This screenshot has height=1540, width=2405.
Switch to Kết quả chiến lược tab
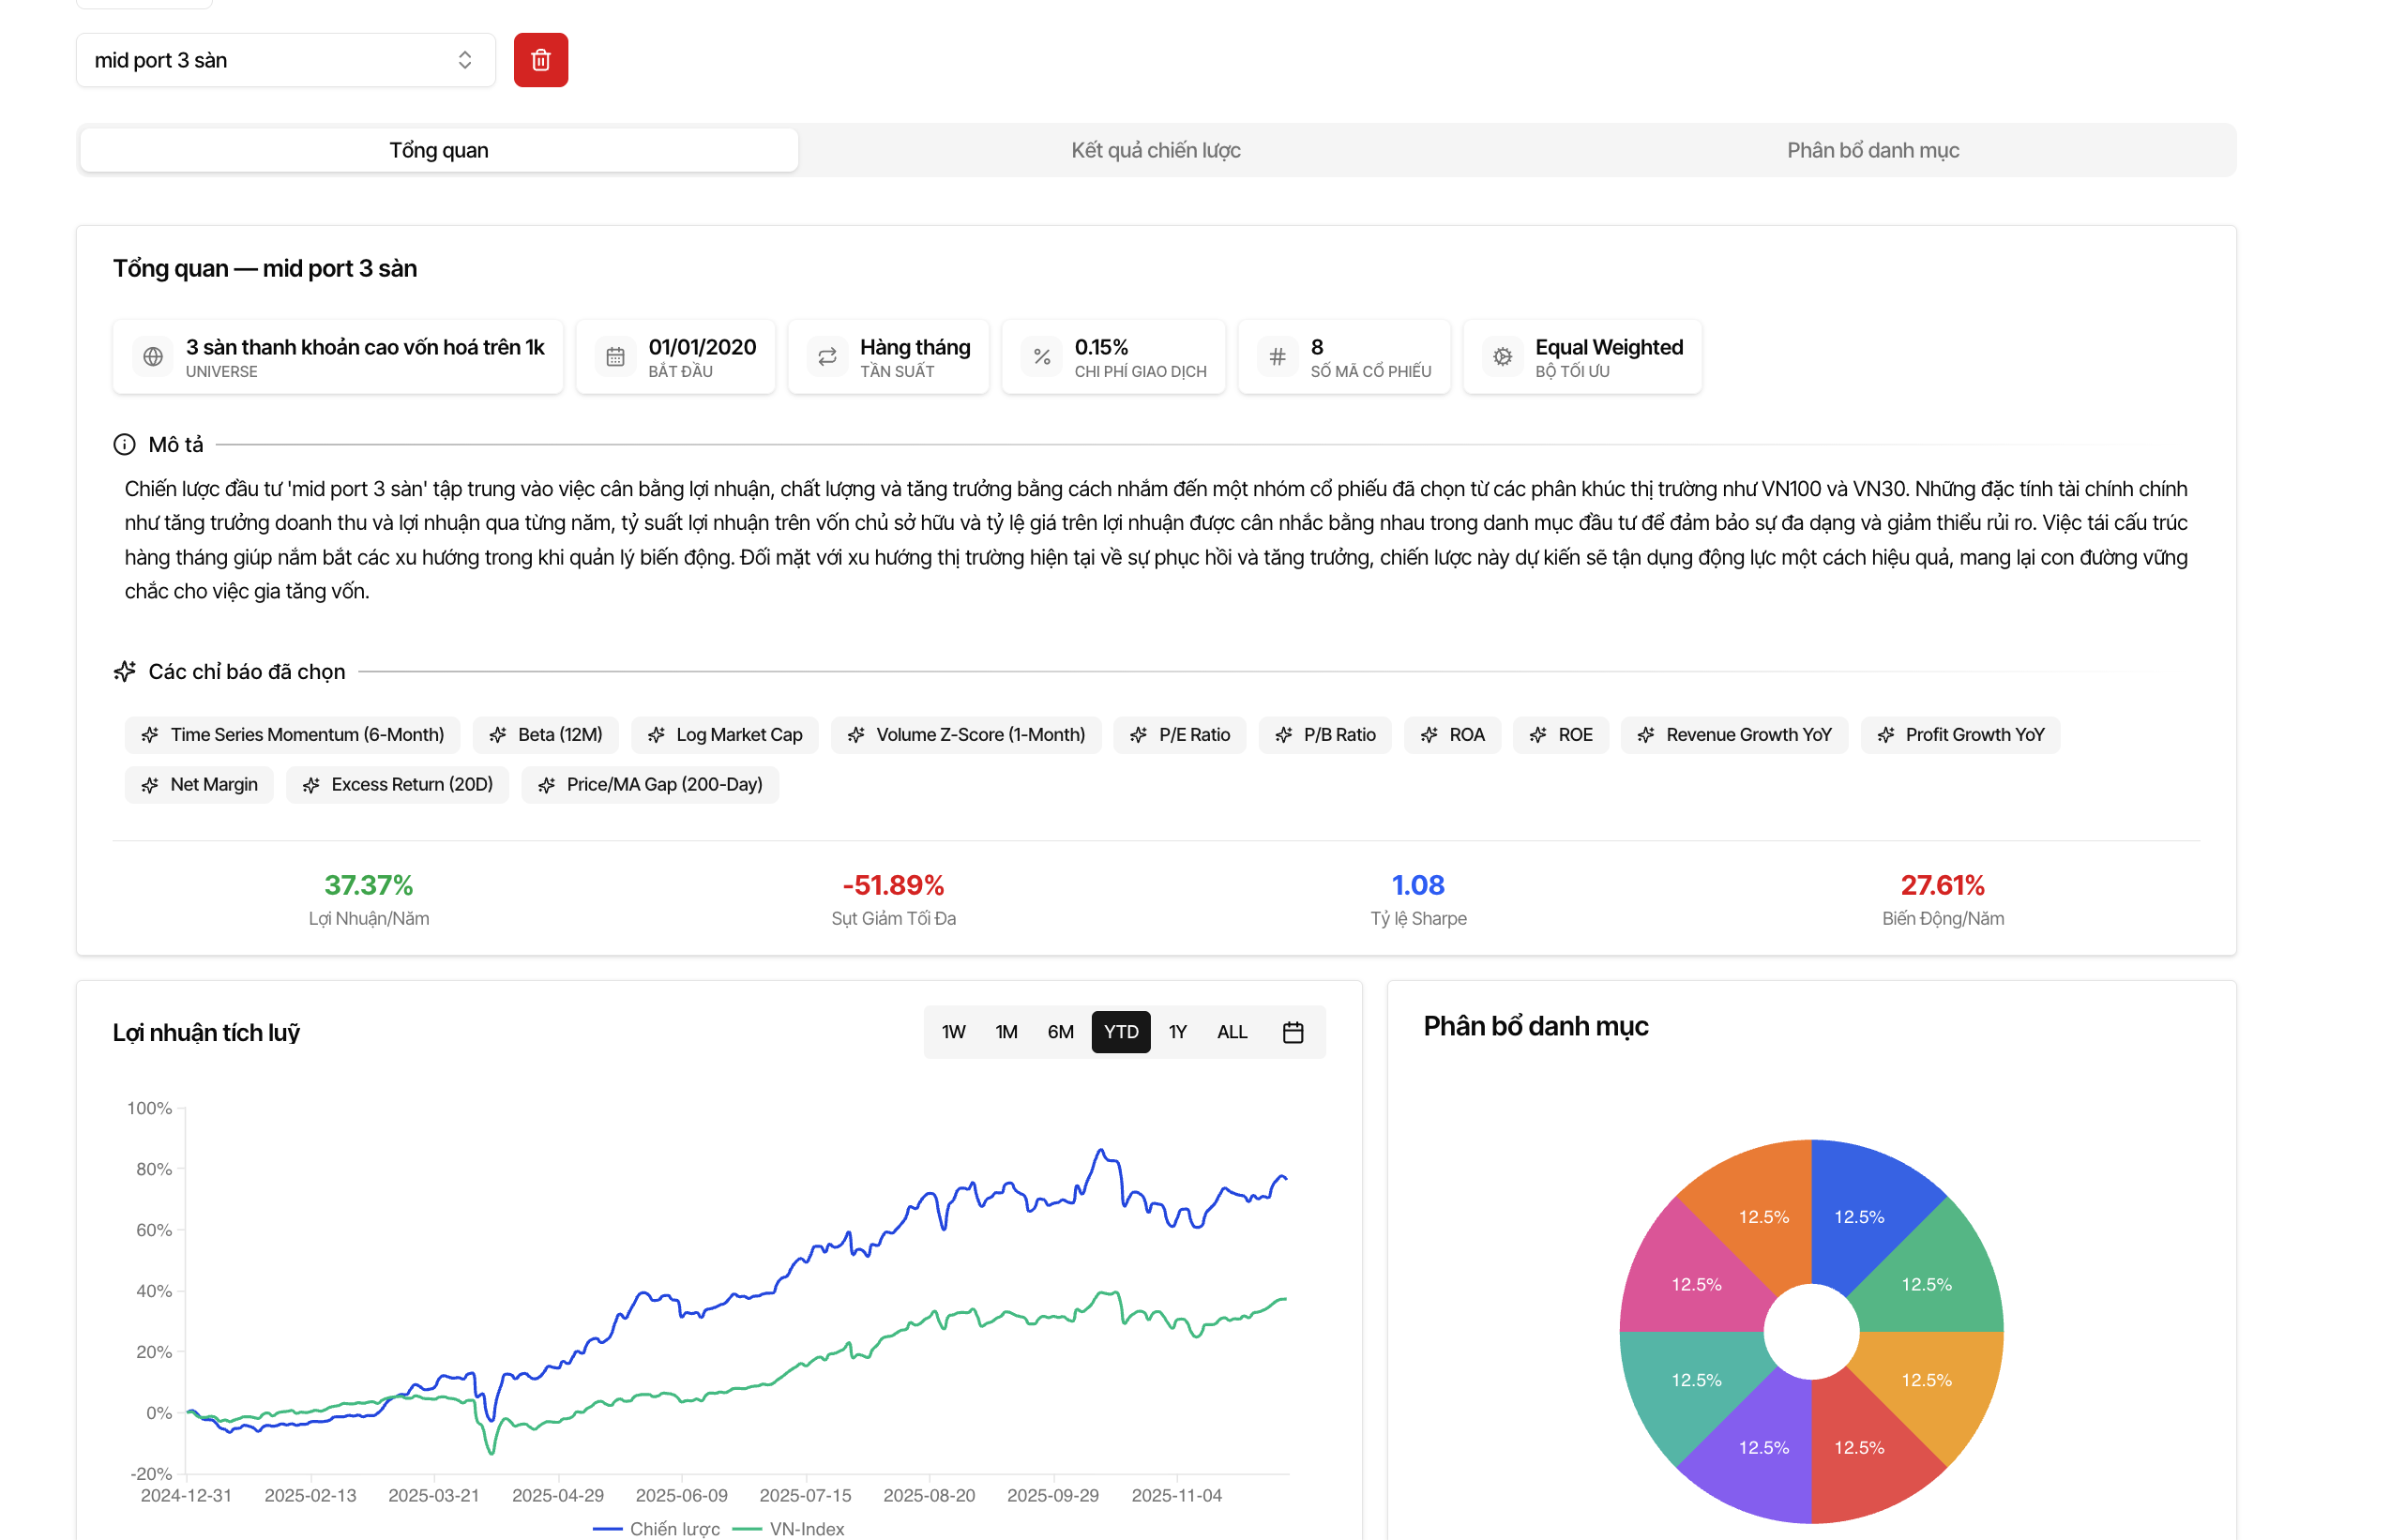pos(1155,150)
